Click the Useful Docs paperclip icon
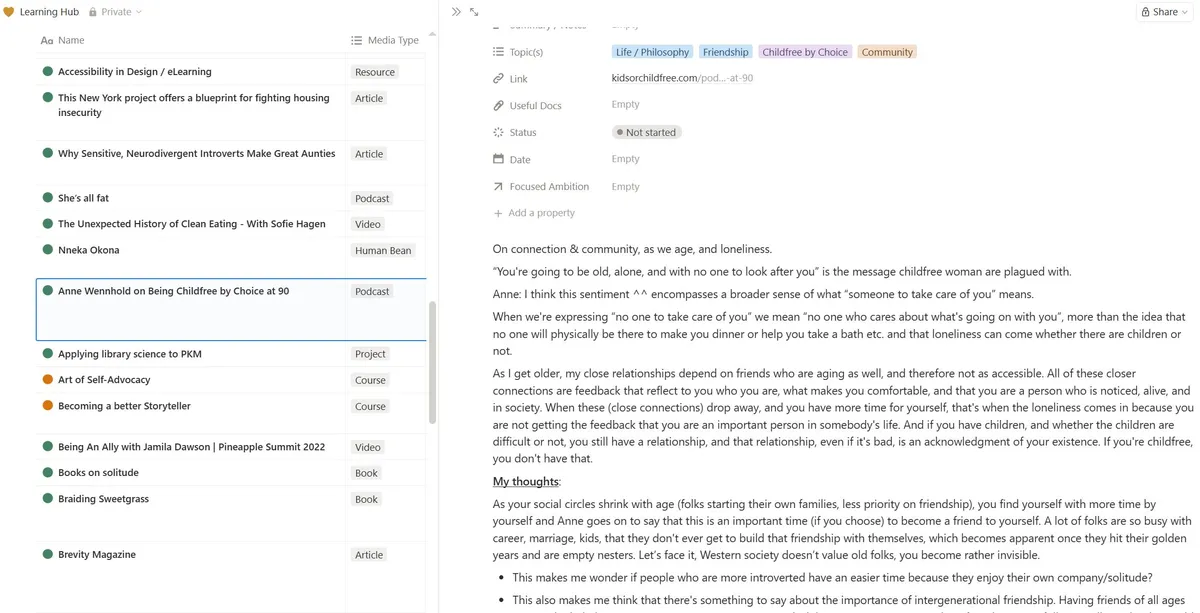The height and width of the screenshot is (613, 1200). click(x=498, y=105)
